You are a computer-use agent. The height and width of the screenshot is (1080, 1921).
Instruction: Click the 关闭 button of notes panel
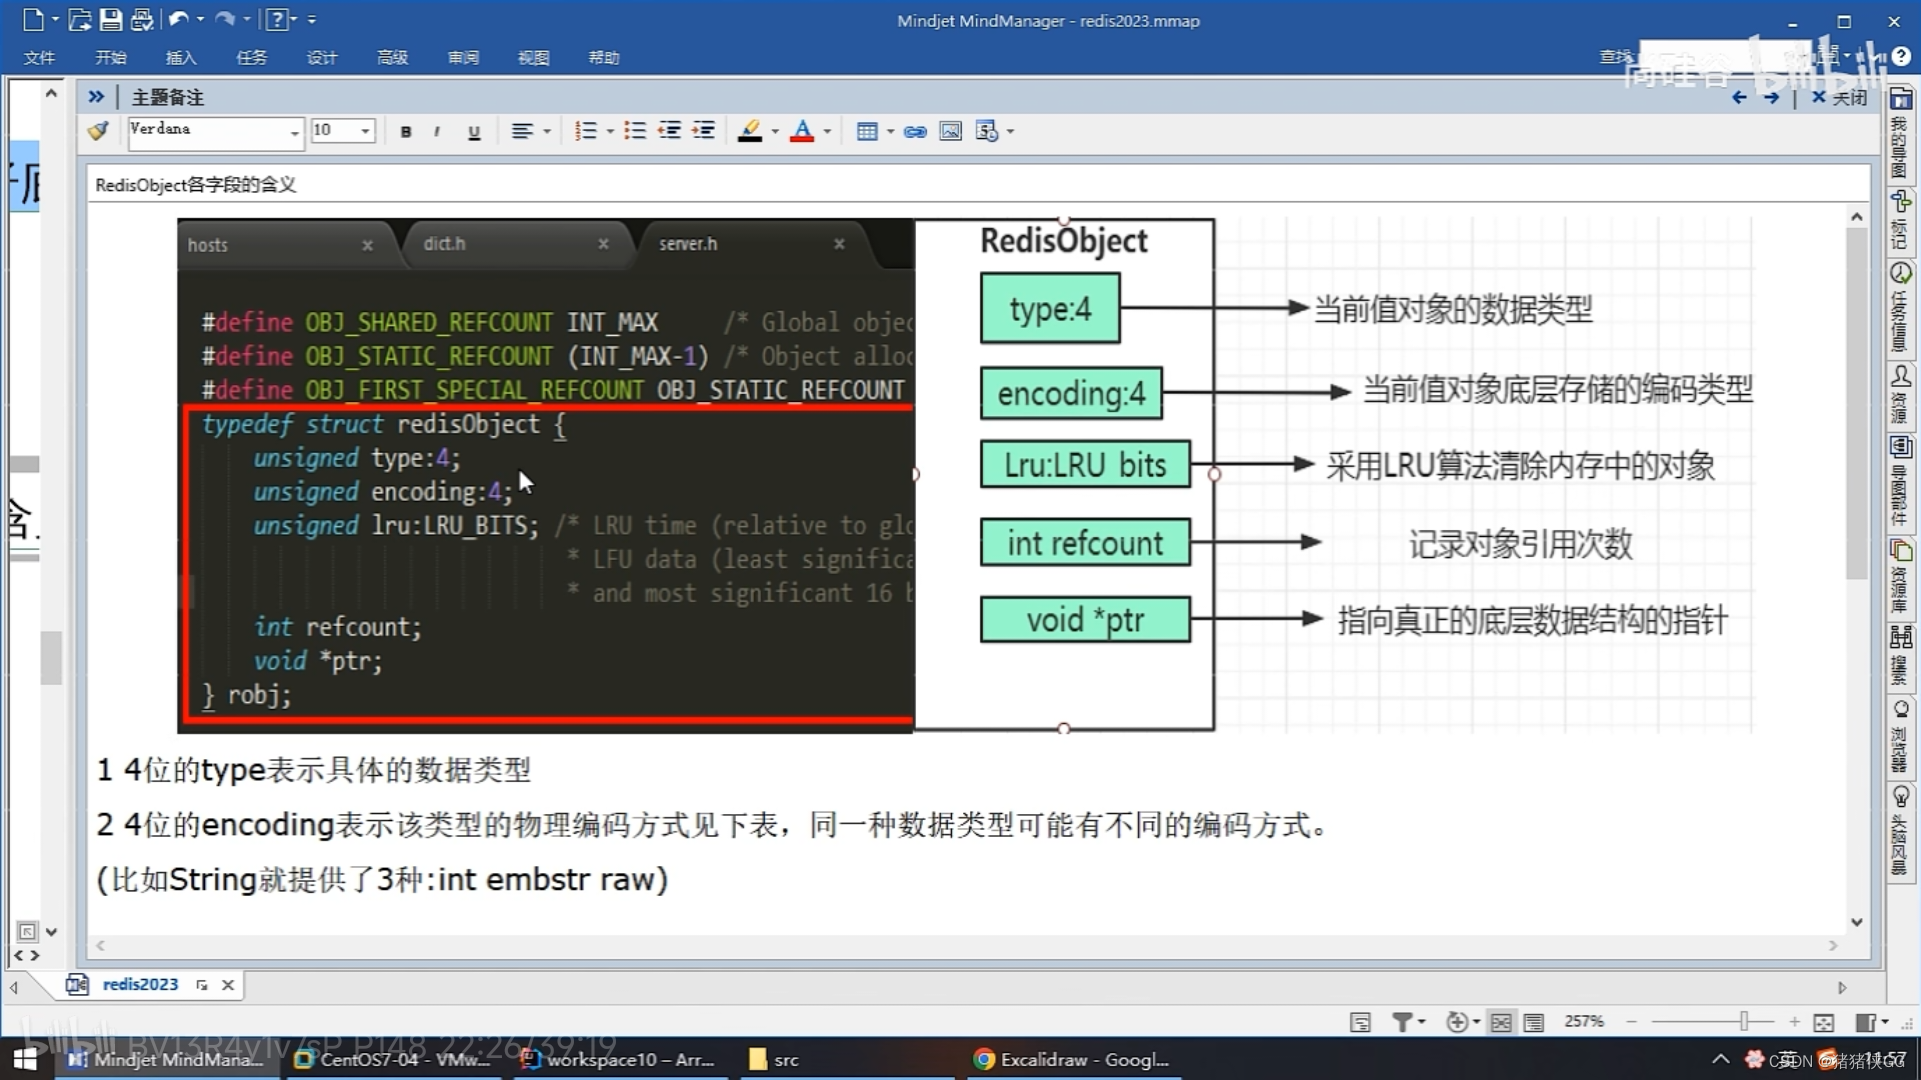click(x=1840, y=97)
